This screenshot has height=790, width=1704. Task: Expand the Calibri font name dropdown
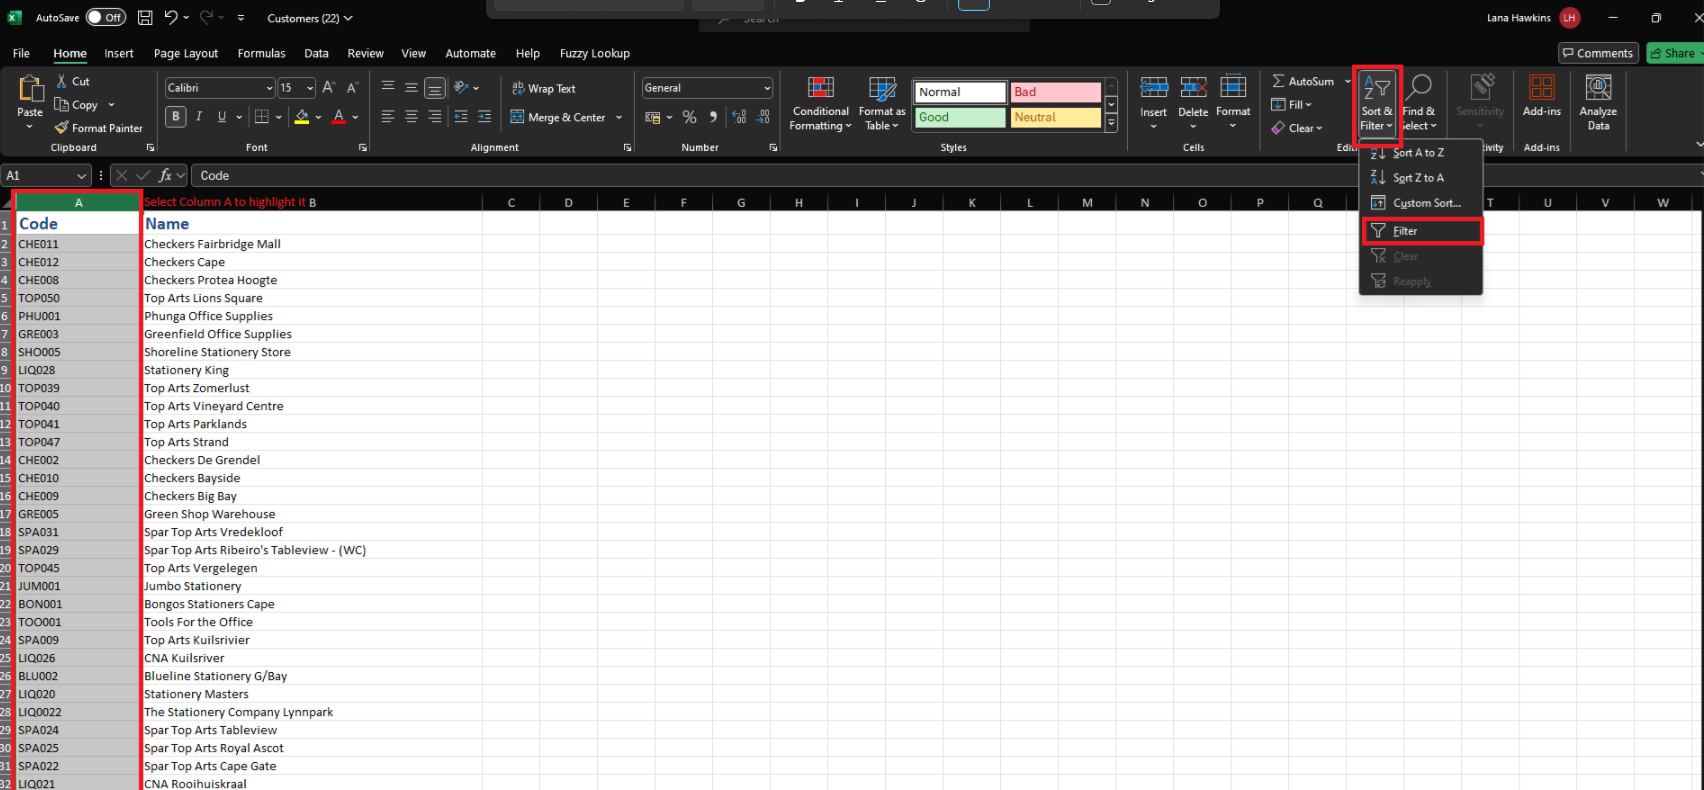(269, 88)
